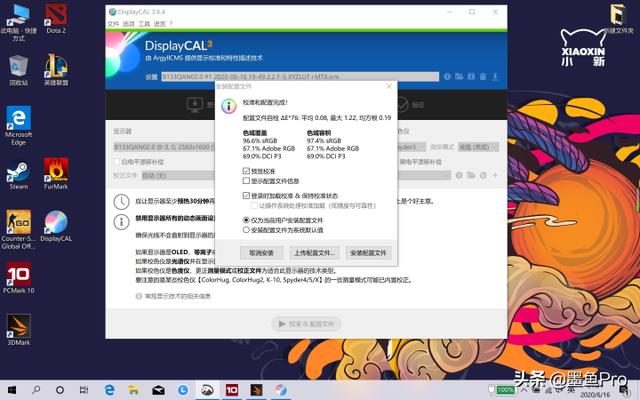The width and height of the screenshot is (640, 400).
Task: Click the settings info icon in the blue header
Action: [x=447, y=76]
